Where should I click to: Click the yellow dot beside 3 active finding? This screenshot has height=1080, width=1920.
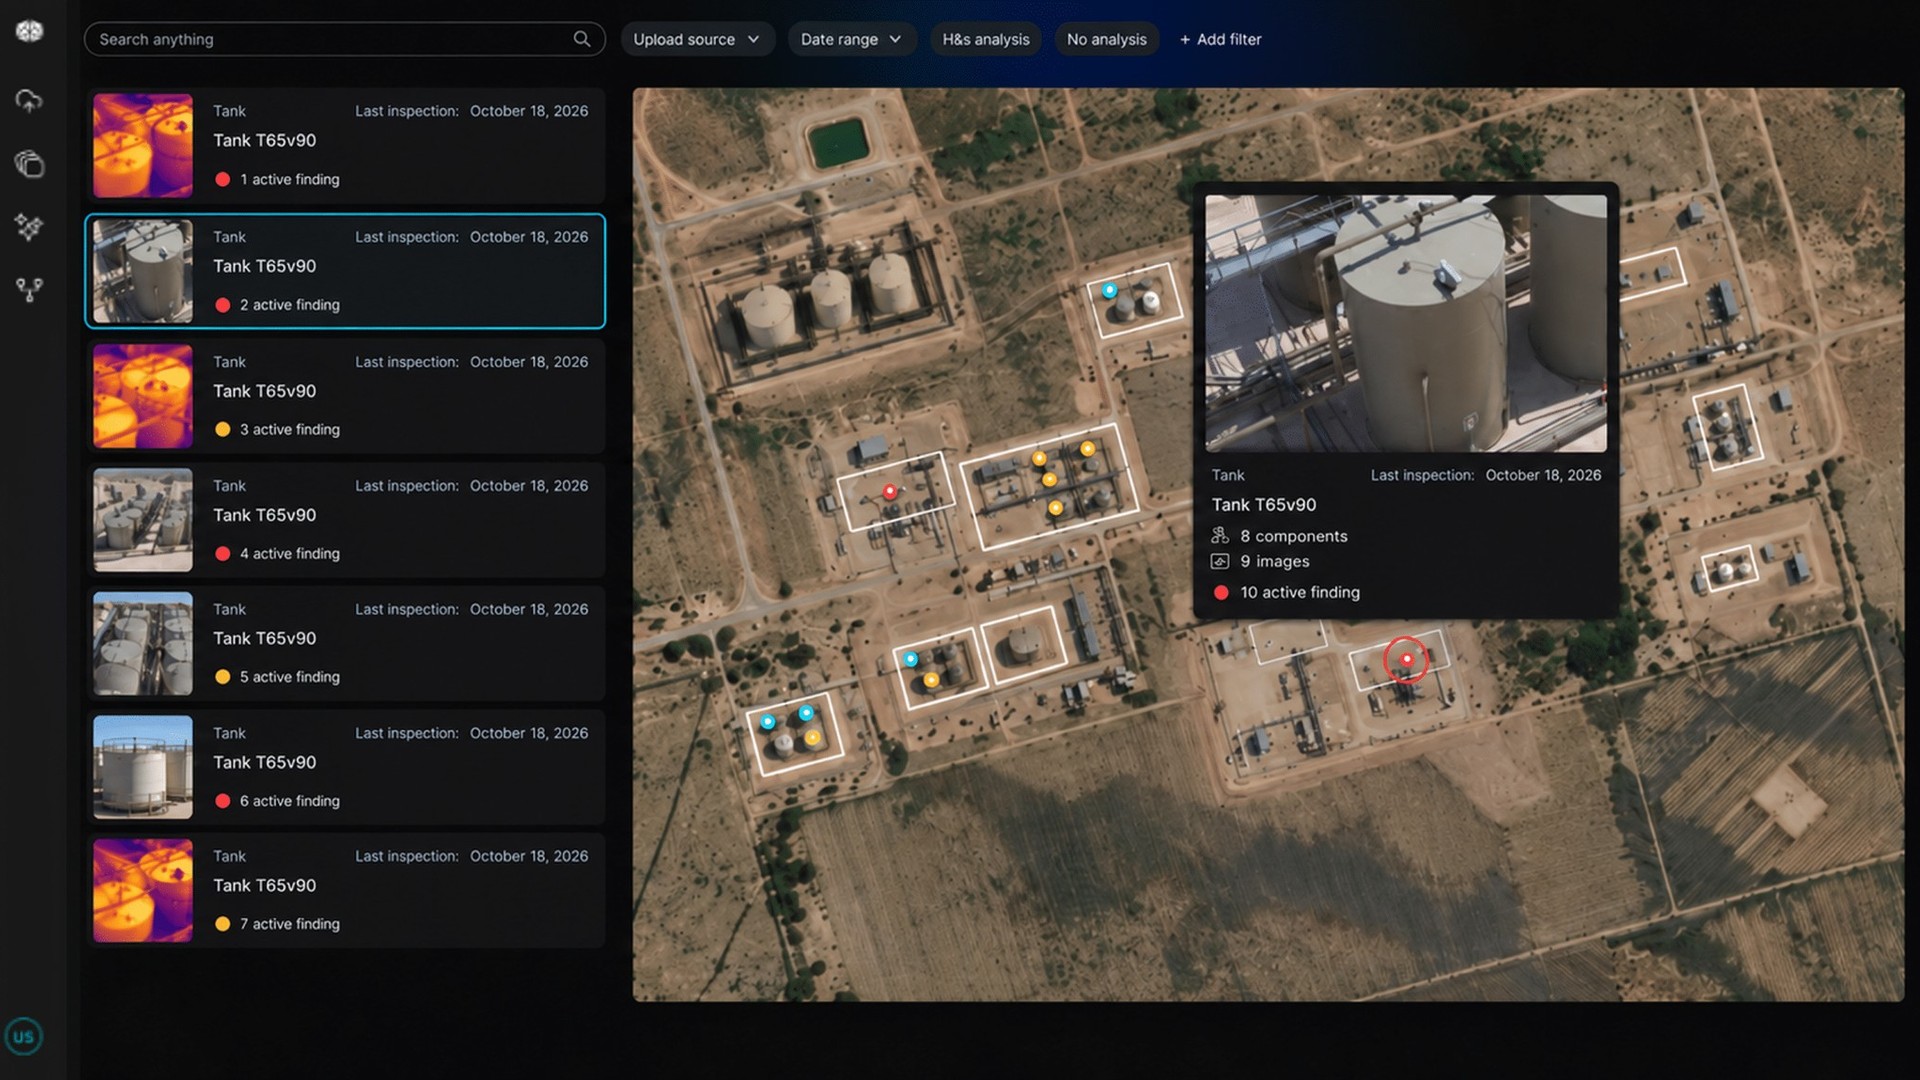click(222, 429)
